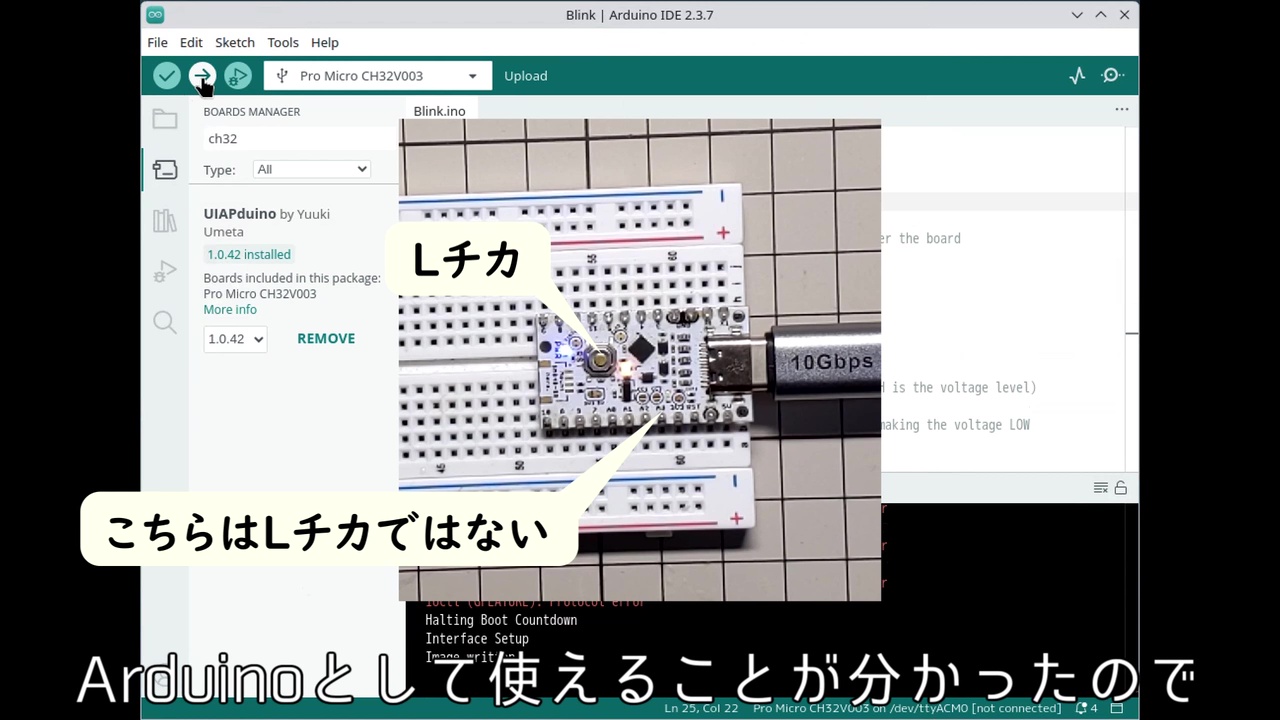The image size is (1280, 720).
Task: Click the Verify checkmark button
Action: 166,76
